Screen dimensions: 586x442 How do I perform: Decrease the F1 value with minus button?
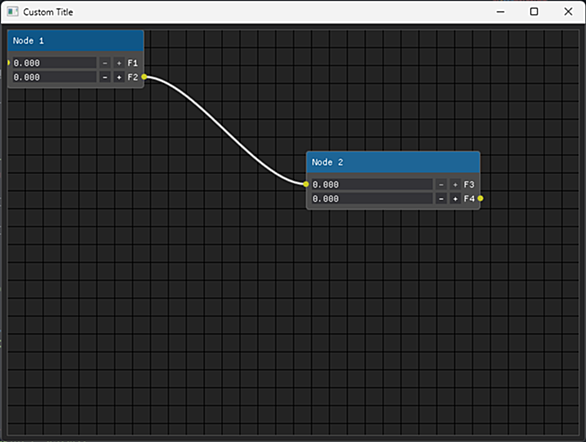105,63
